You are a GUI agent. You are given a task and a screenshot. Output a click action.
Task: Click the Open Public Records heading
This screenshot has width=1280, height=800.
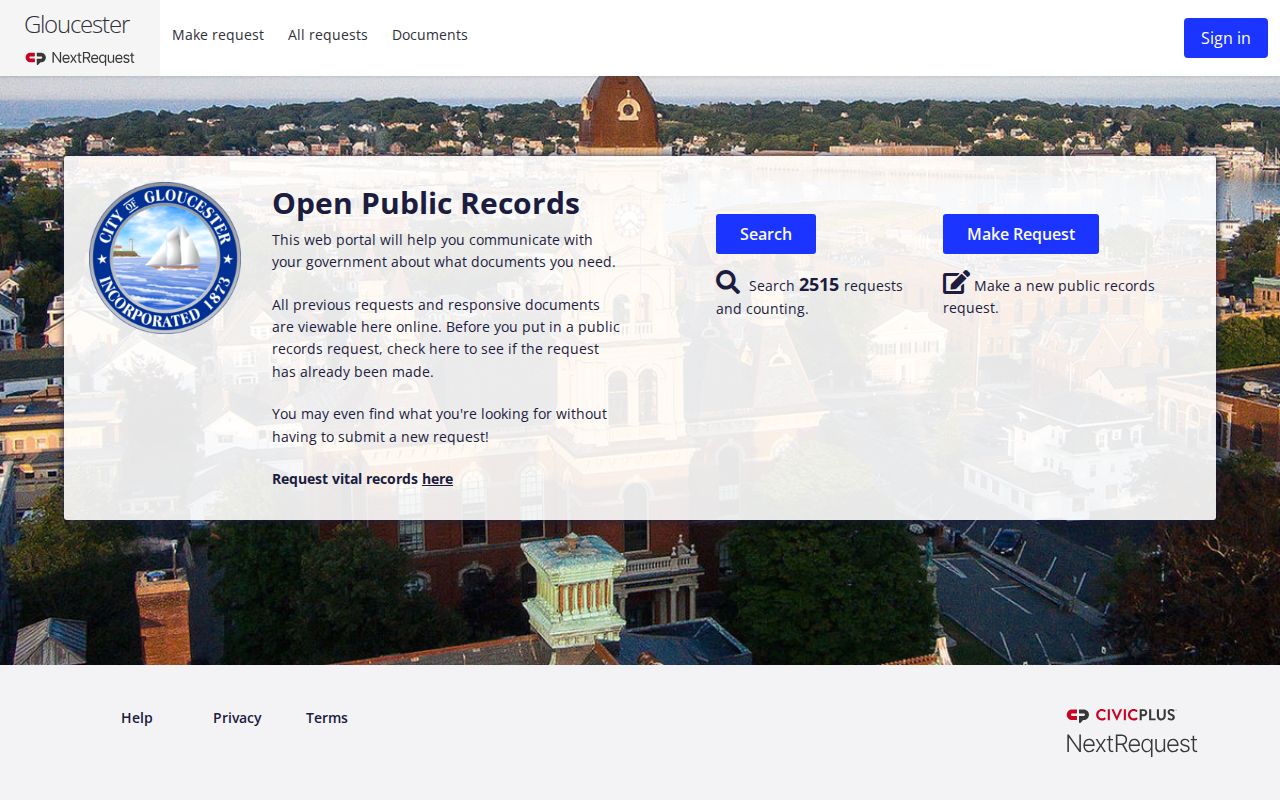[x=426, y=203]
